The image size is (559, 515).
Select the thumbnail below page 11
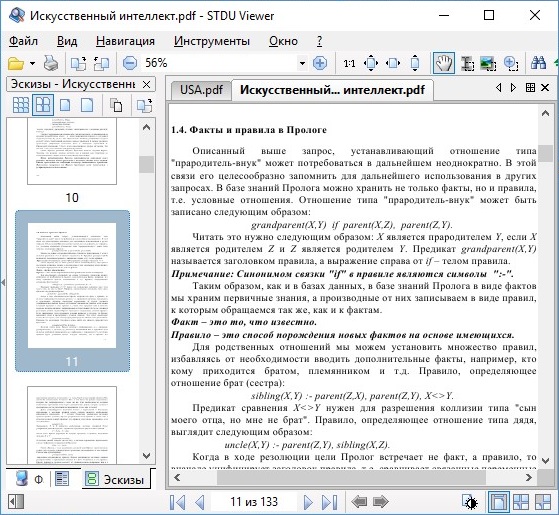(x=72, y=425)
